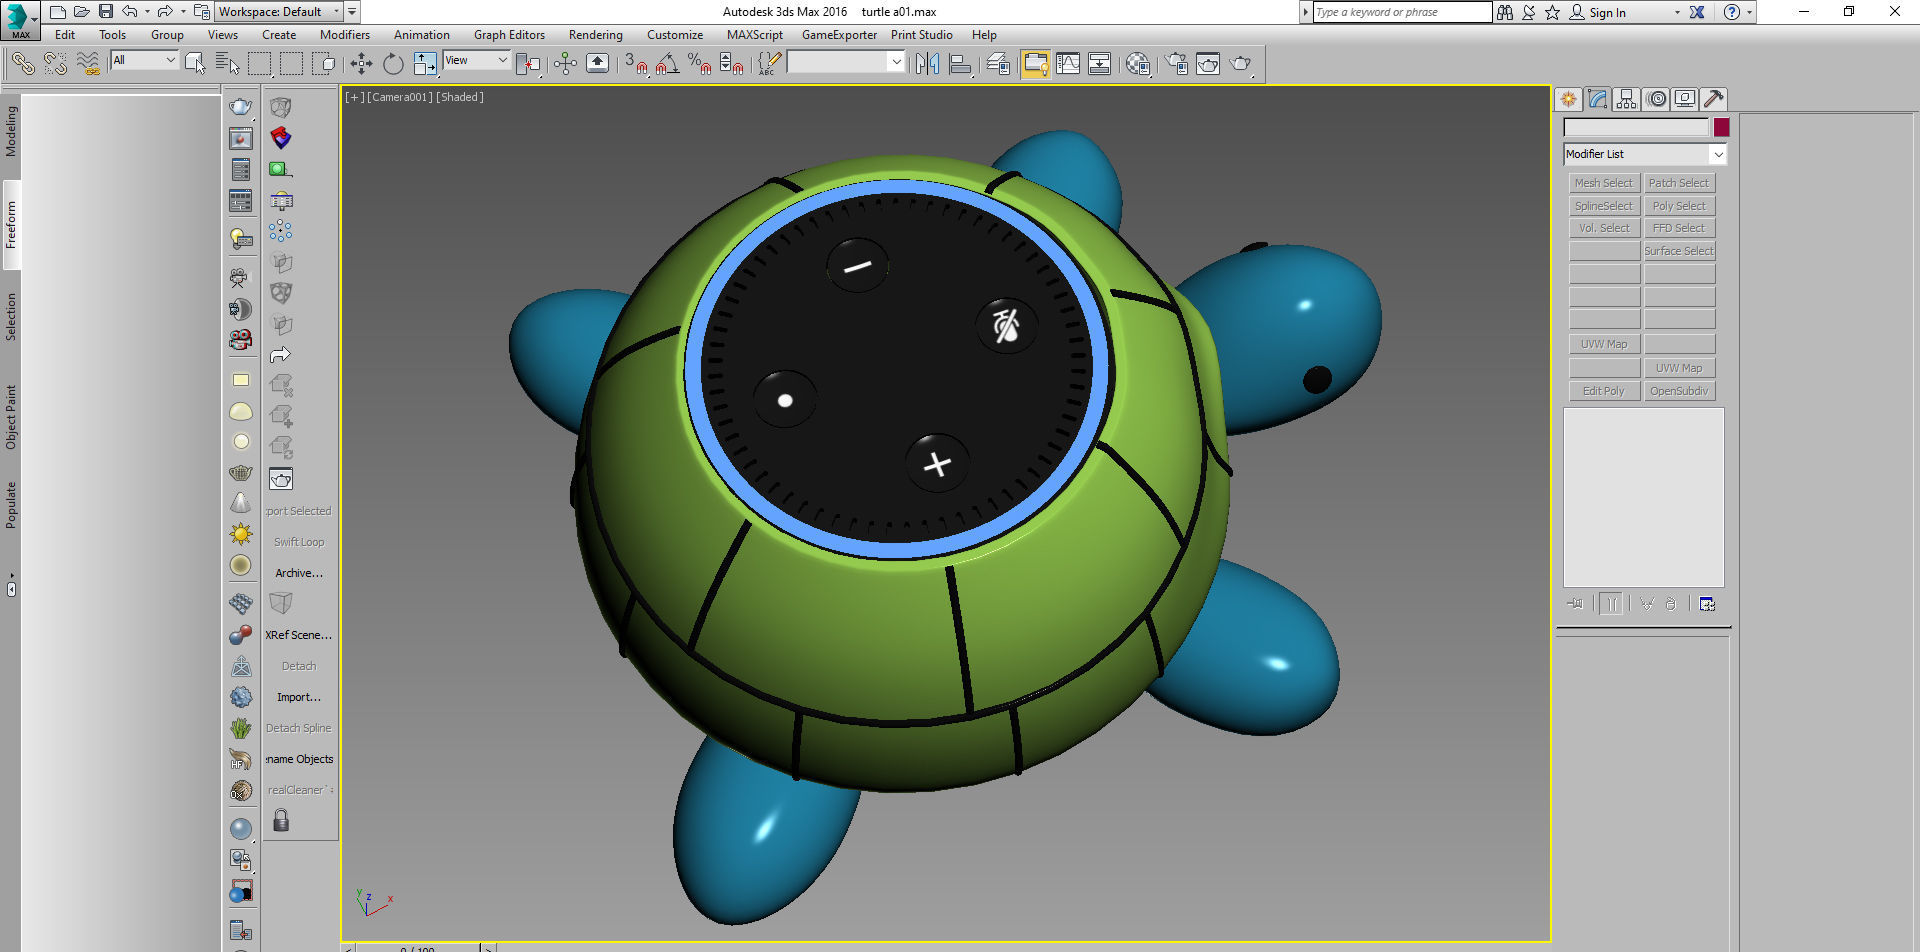1920x952 pixels.
Task: Click the Align tool icon
Action: pyautogui.click(x=960, y=64)
